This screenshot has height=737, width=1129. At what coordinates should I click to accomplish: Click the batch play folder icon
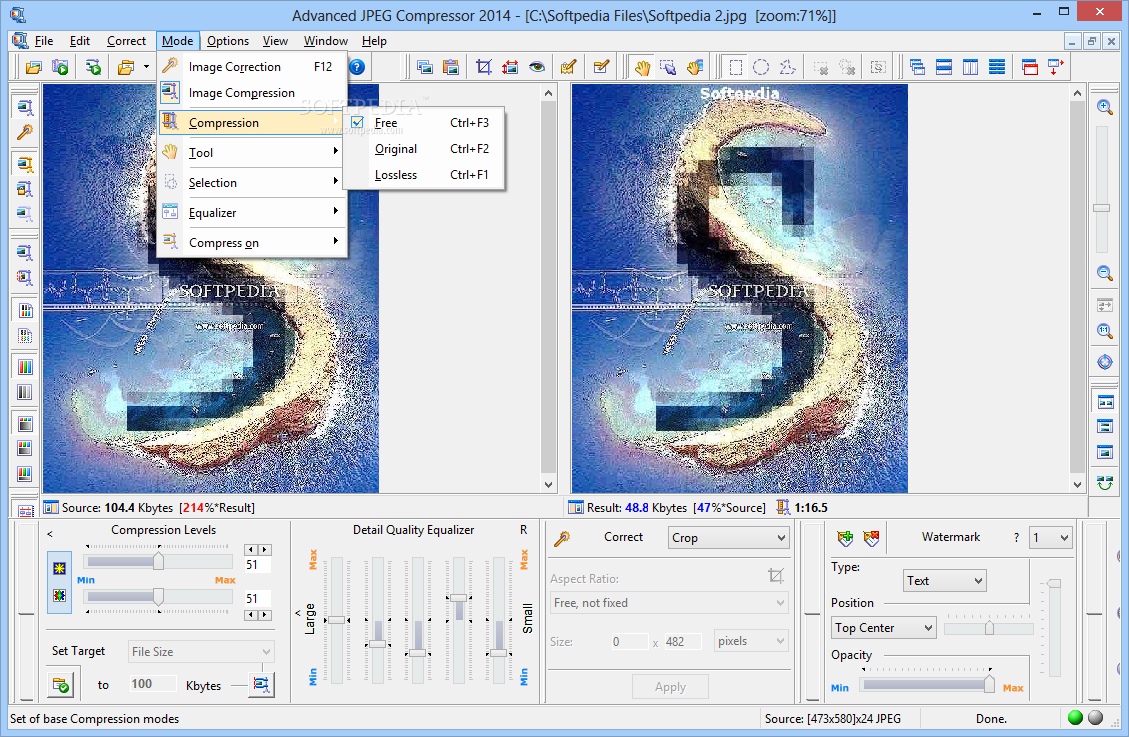(60, 68)
